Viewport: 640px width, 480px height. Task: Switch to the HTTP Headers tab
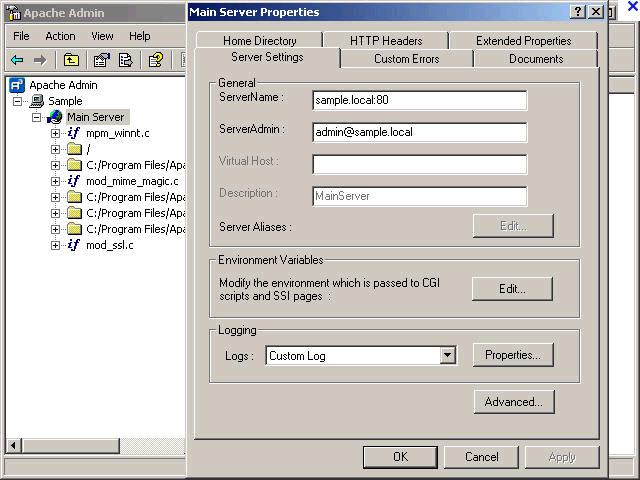(x=386, y=40)
